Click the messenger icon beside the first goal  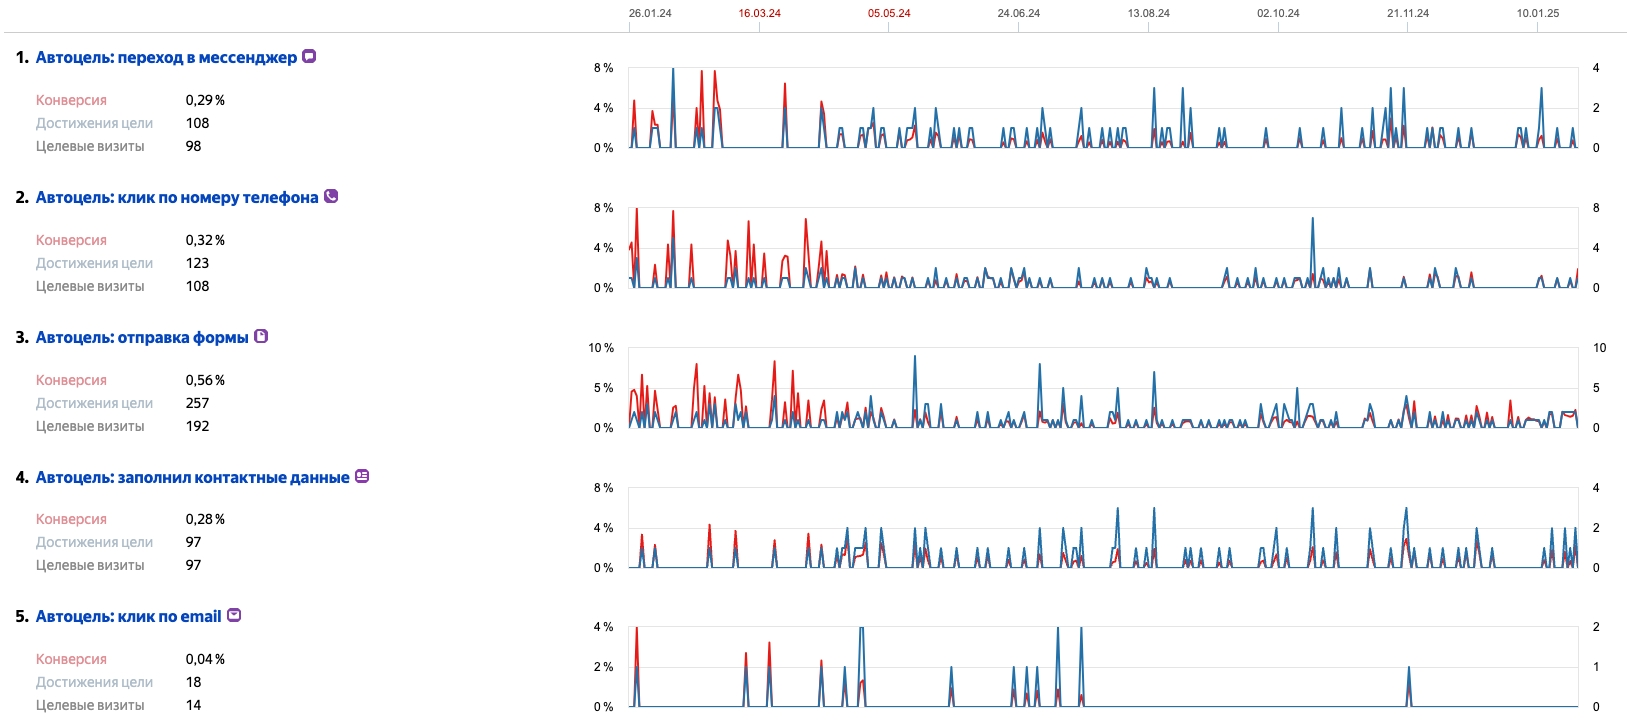coord(309,57)
